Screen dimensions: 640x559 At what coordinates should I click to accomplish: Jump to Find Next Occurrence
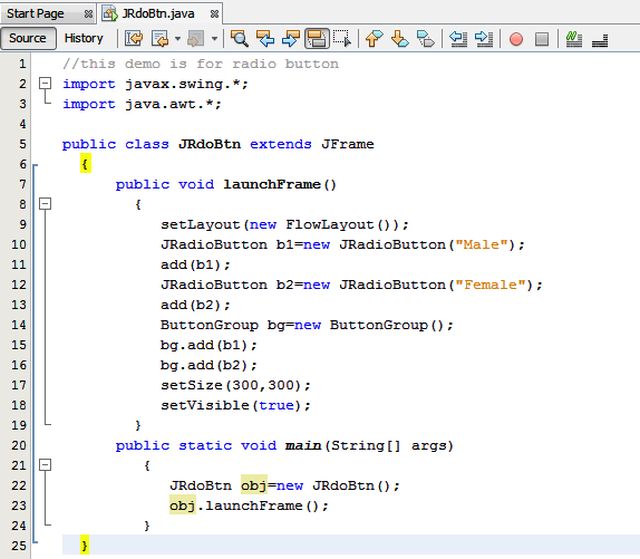[x=291, y=39]
